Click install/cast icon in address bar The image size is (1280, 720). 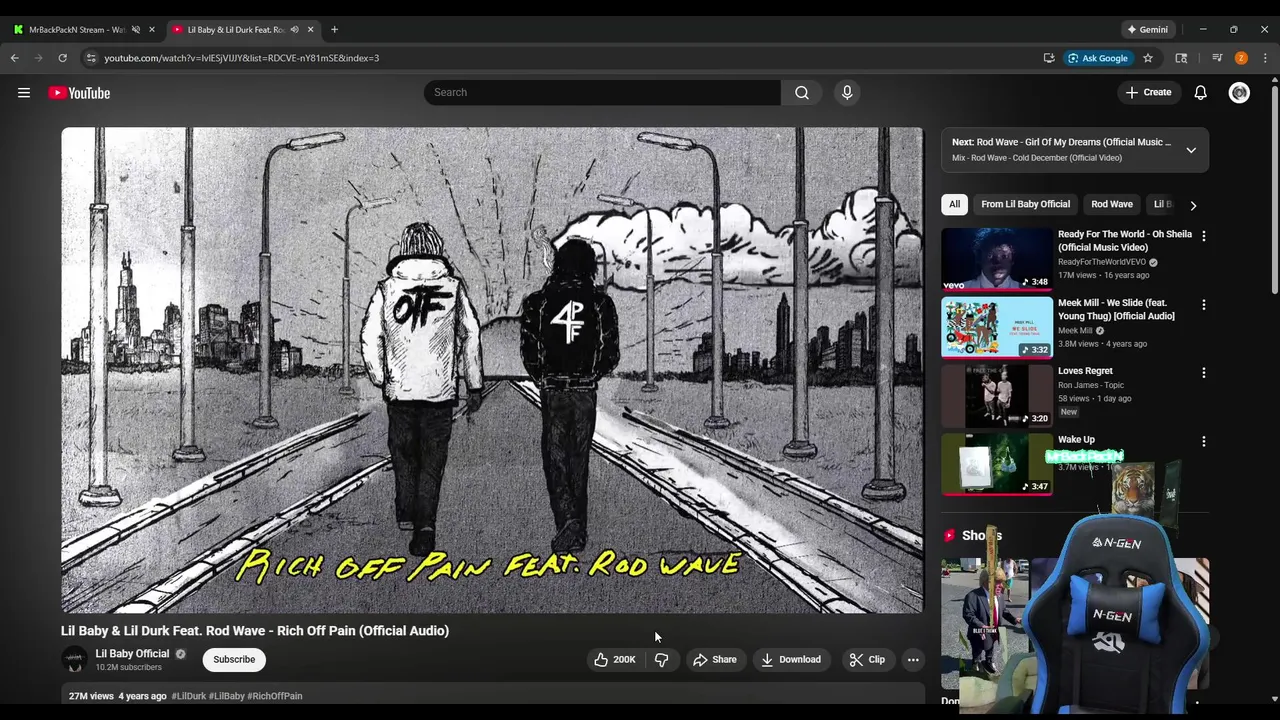(x=1049, y=58)
